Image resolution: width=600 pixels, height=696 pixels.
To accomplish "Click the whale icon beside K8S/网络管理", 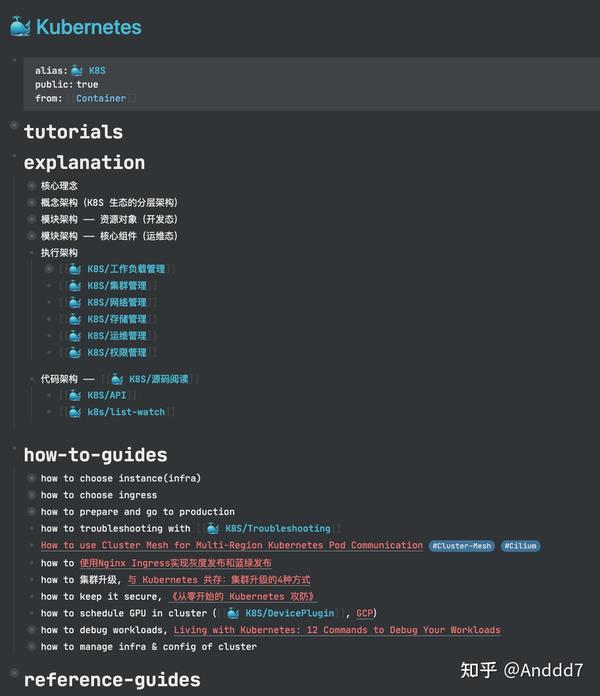I will click(75, 302).
